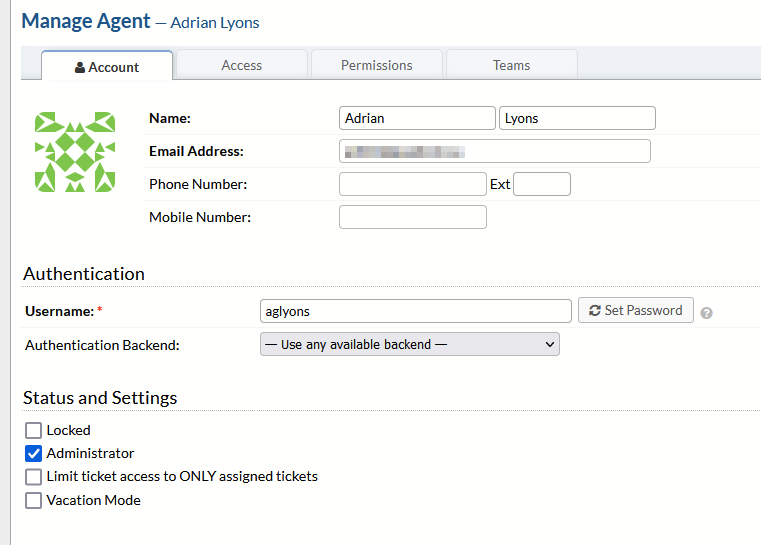Image resolution: width=761 pixels, height=545 pixels.
Task: Click the last name field containing Lyons
Action: click(577, 118)
